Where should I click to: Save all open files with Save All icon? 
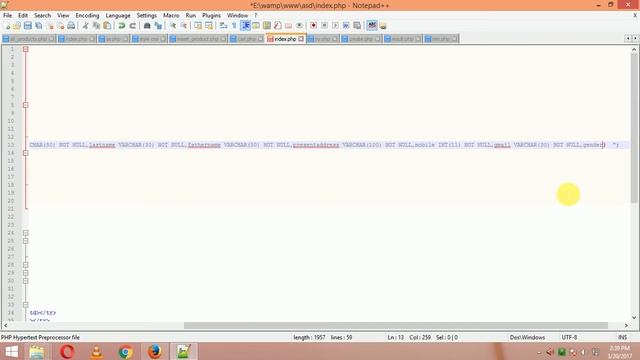coord(39,26)
